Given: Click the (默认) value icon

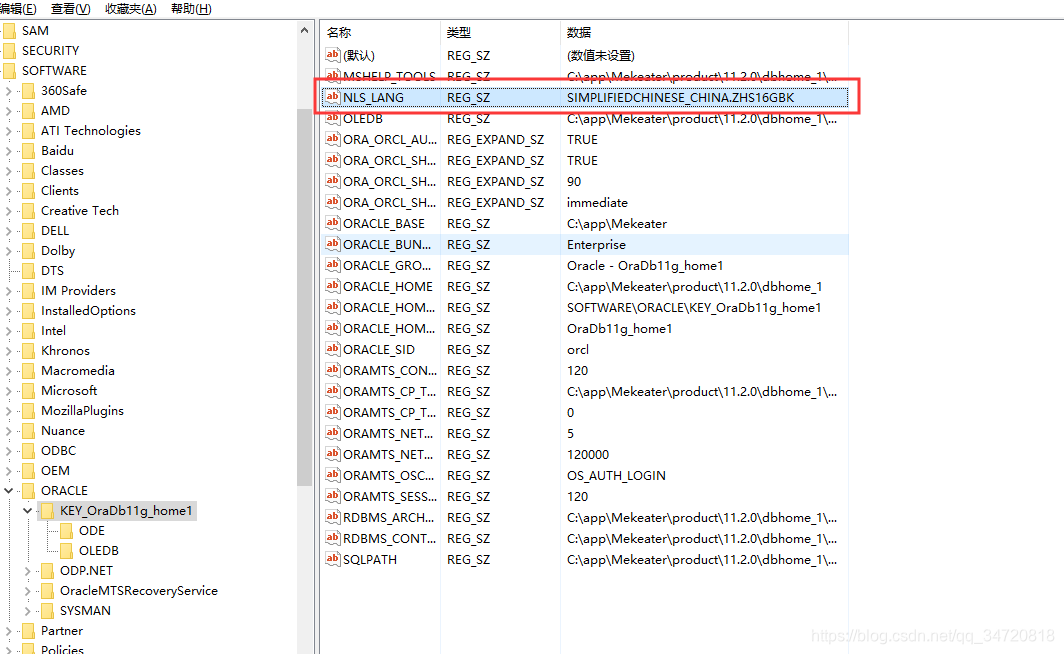Looking at the screenshot, I should point(332,55).
